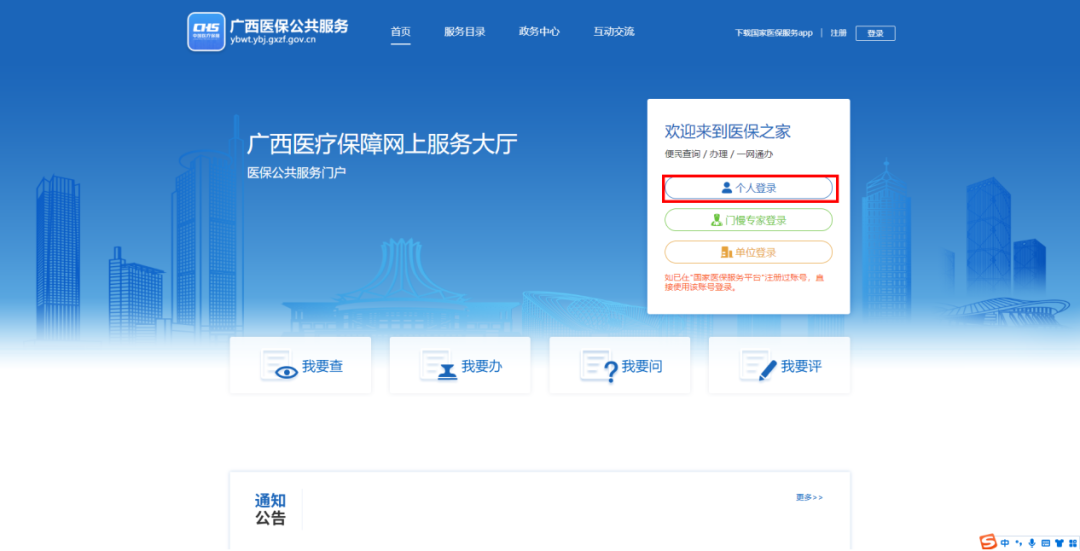Open 我要办 with stamp icon
The width and height of the screenshot is (1080, 551).
coord(460,366)
